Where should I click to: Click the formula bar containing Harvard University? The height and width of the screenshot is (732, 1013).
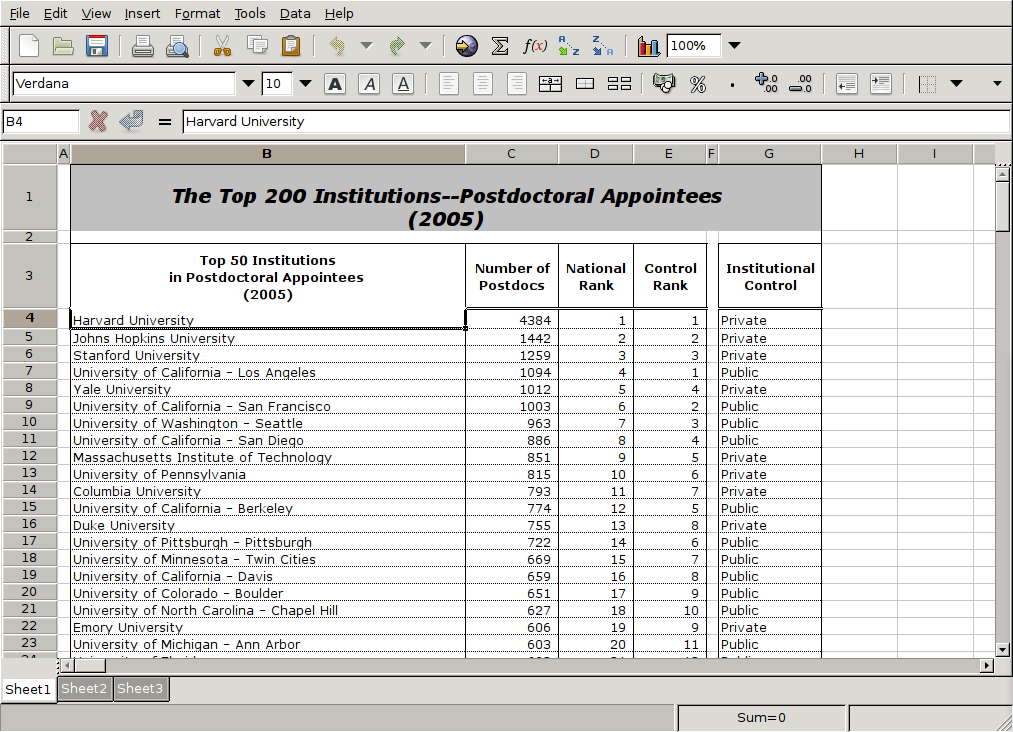(596, 121)
